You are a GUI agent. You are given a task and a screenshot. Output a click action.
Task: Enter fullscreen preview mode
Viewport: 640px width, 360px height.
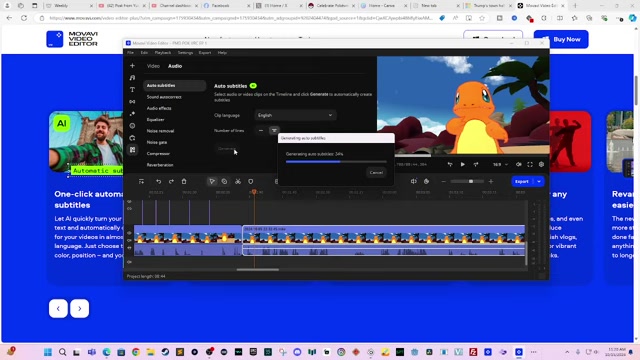530,164
